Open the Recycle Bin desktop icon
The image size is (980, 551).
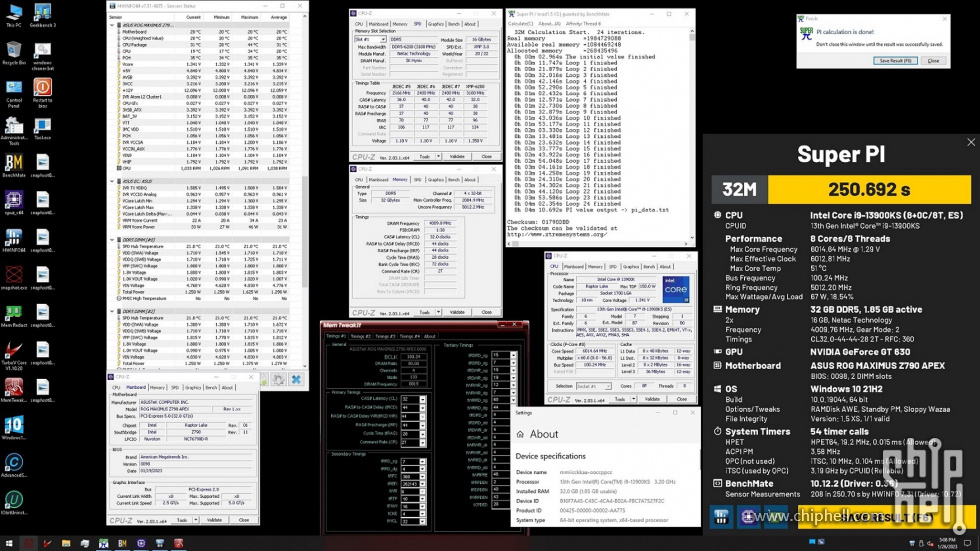[x=14, y=53]
